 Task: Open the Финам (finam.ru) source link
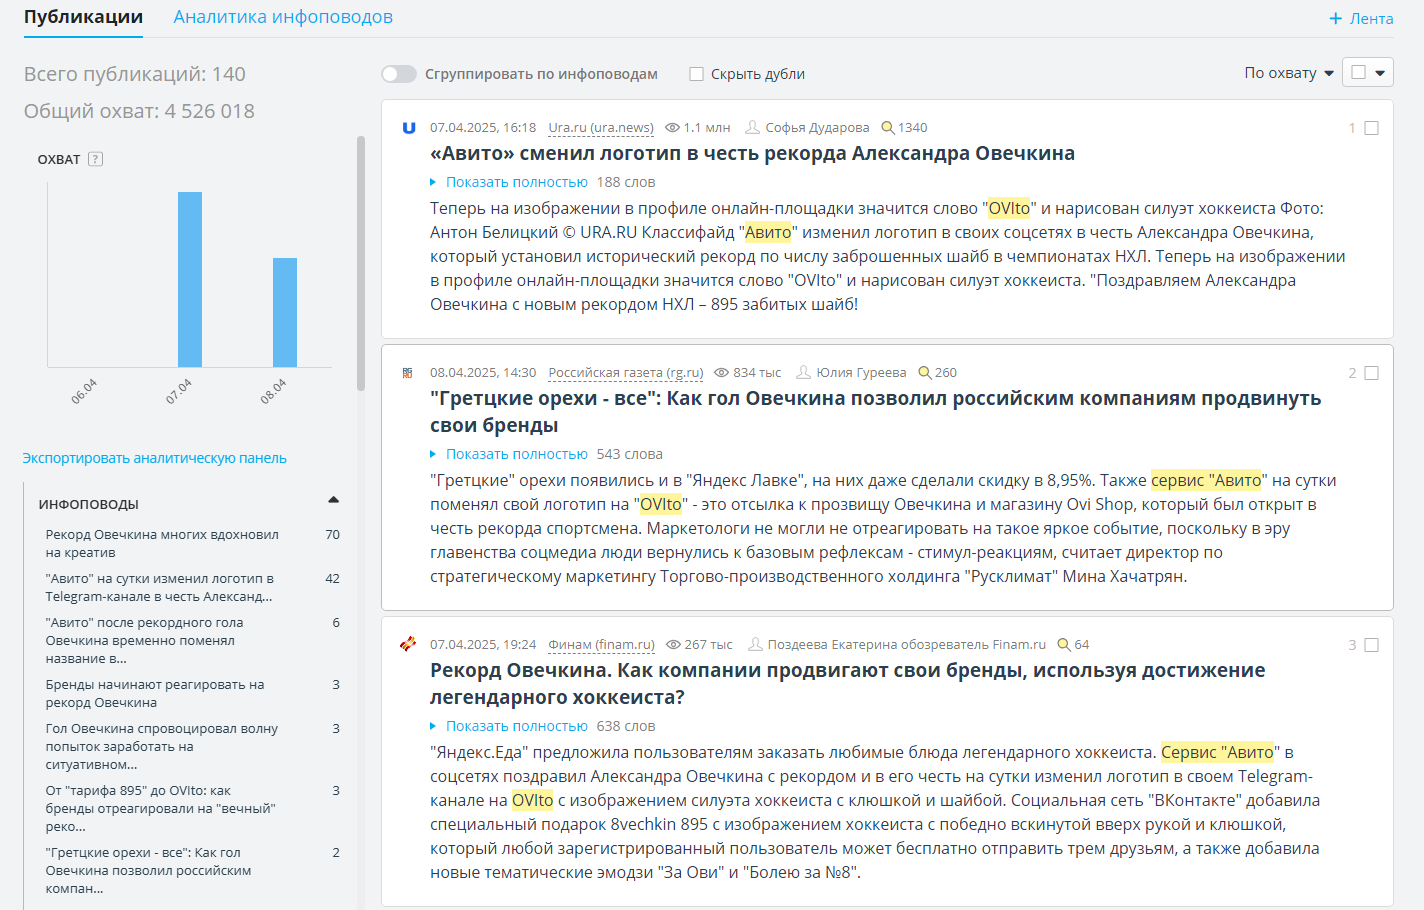[x=602, y=645]
